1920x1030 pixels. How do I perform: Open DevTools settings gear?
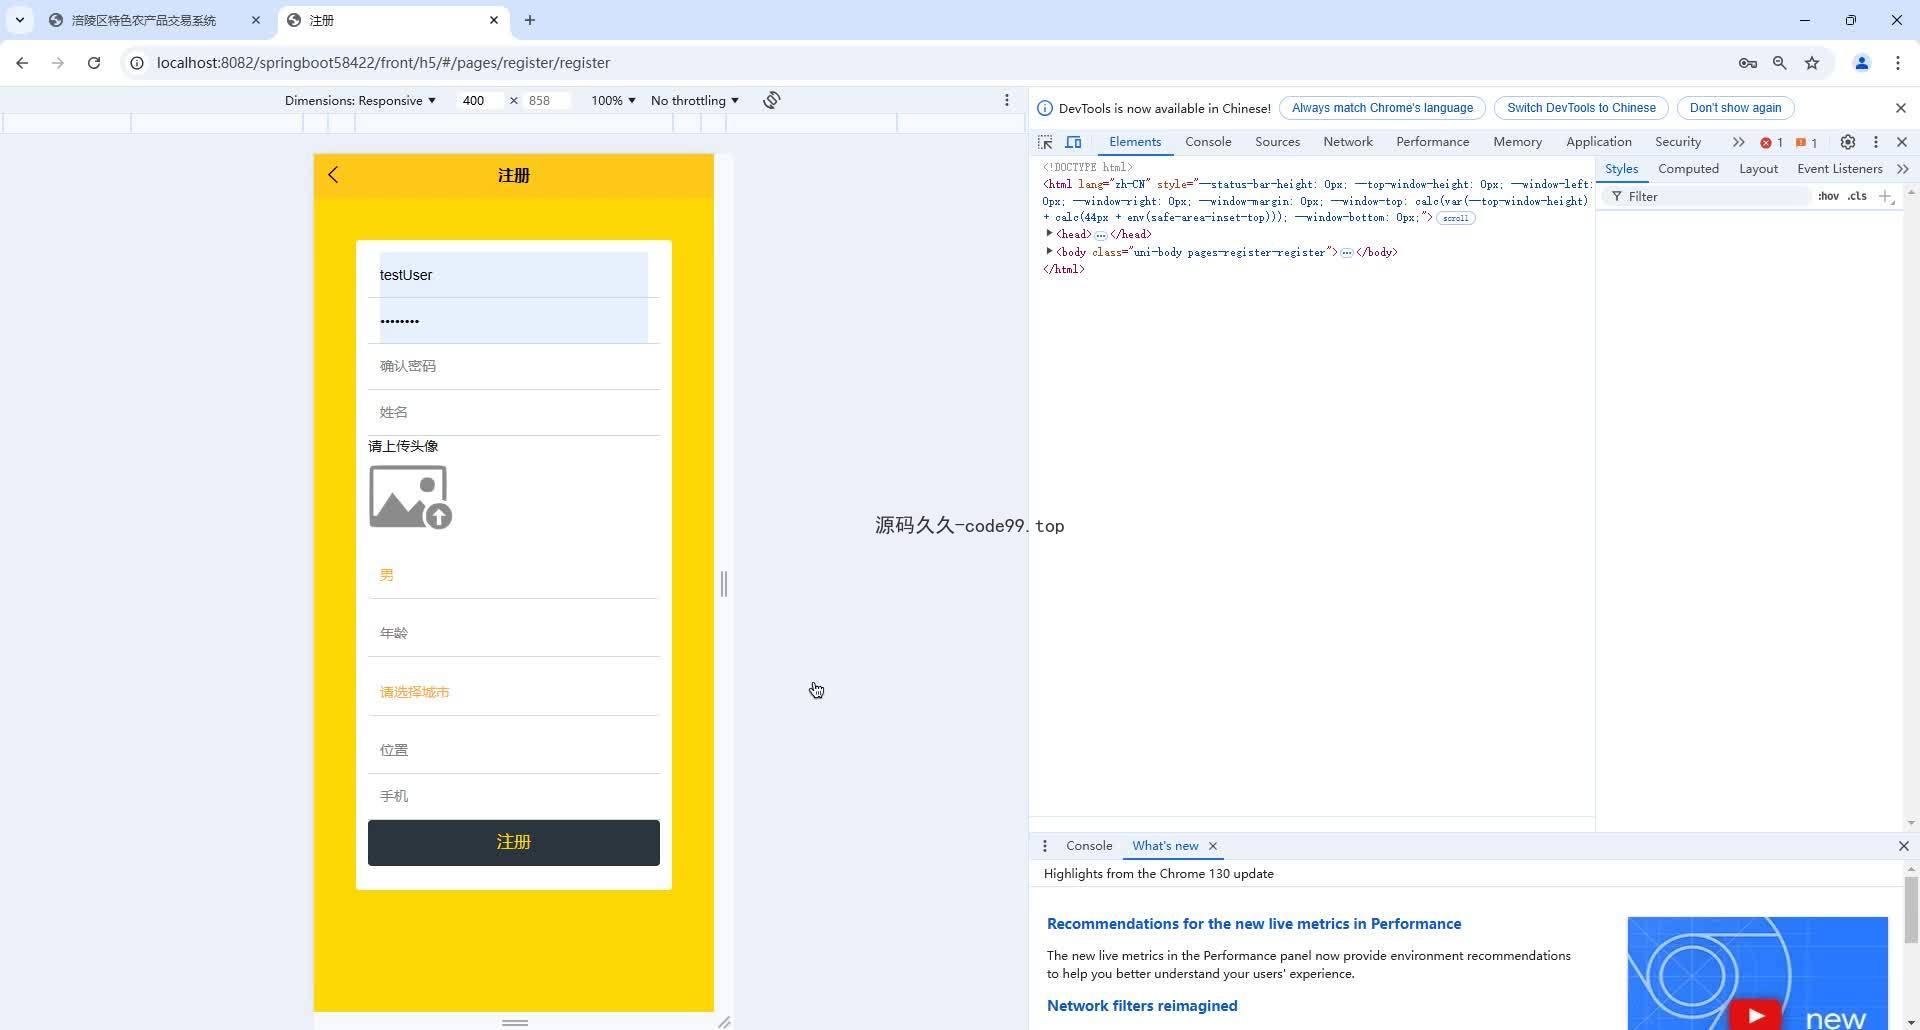[1848, 142]
